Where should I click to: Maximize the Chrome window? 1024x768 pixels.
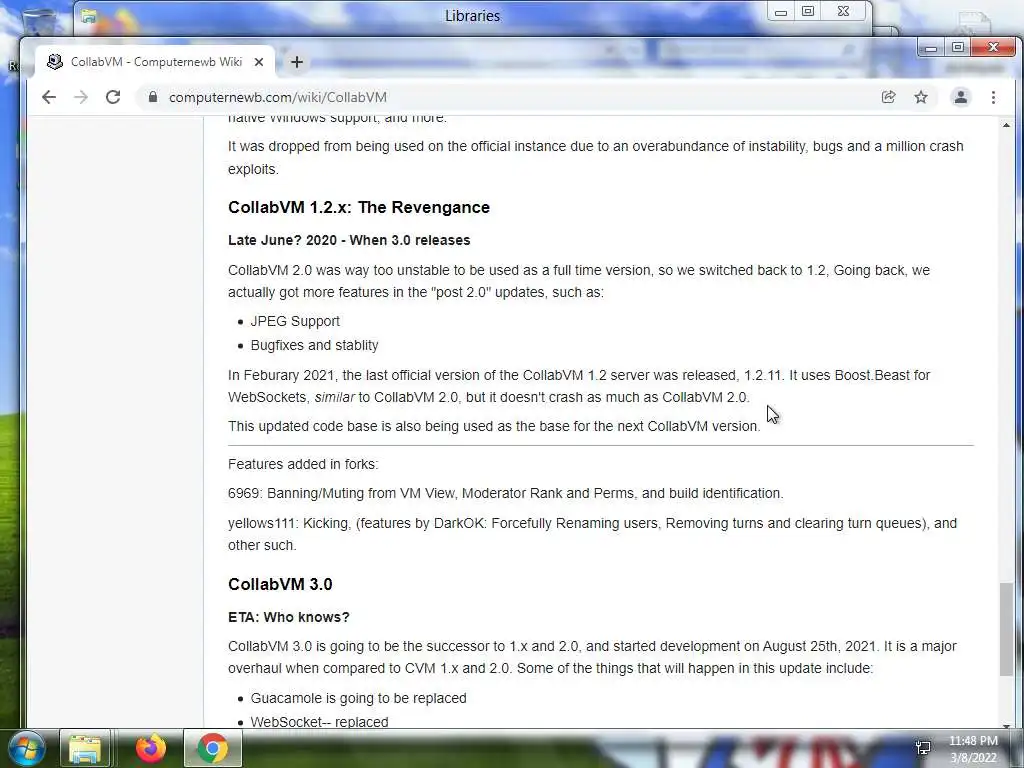[957, 48]
